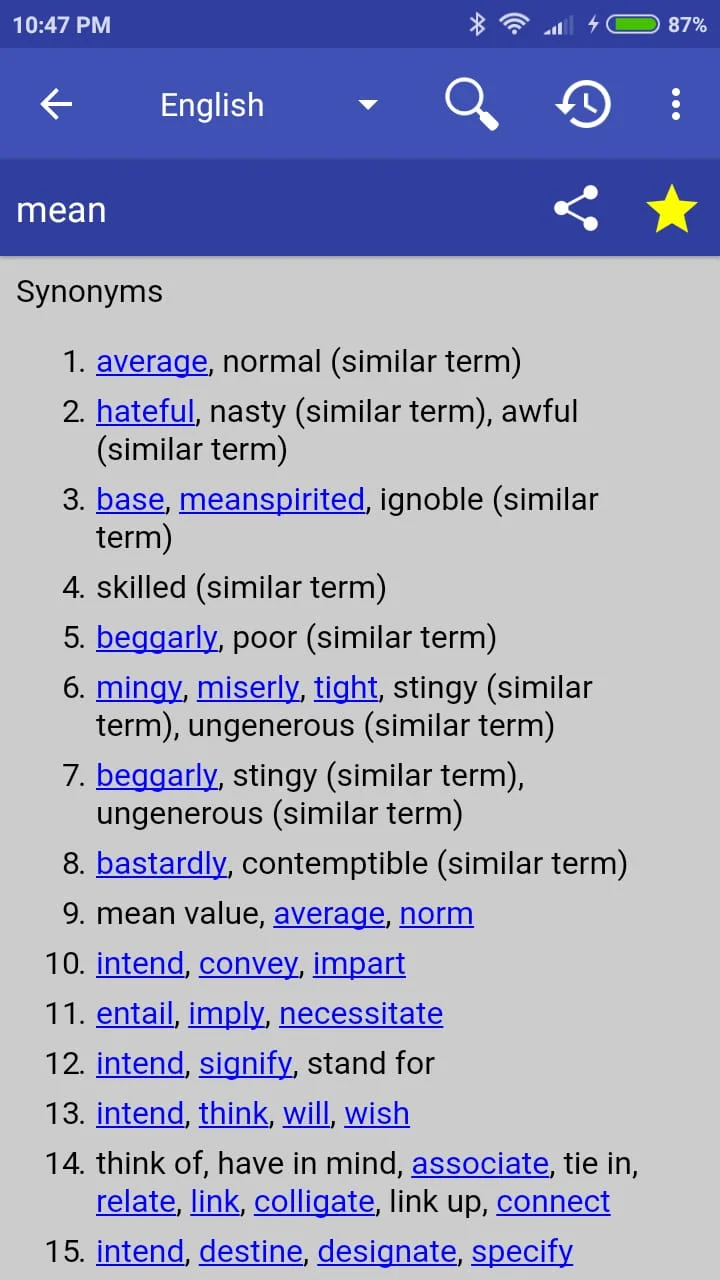Viewport: 720px width, 1280px height.
Task: Toggle the yellow favorite star
Action: coord(671,209)
